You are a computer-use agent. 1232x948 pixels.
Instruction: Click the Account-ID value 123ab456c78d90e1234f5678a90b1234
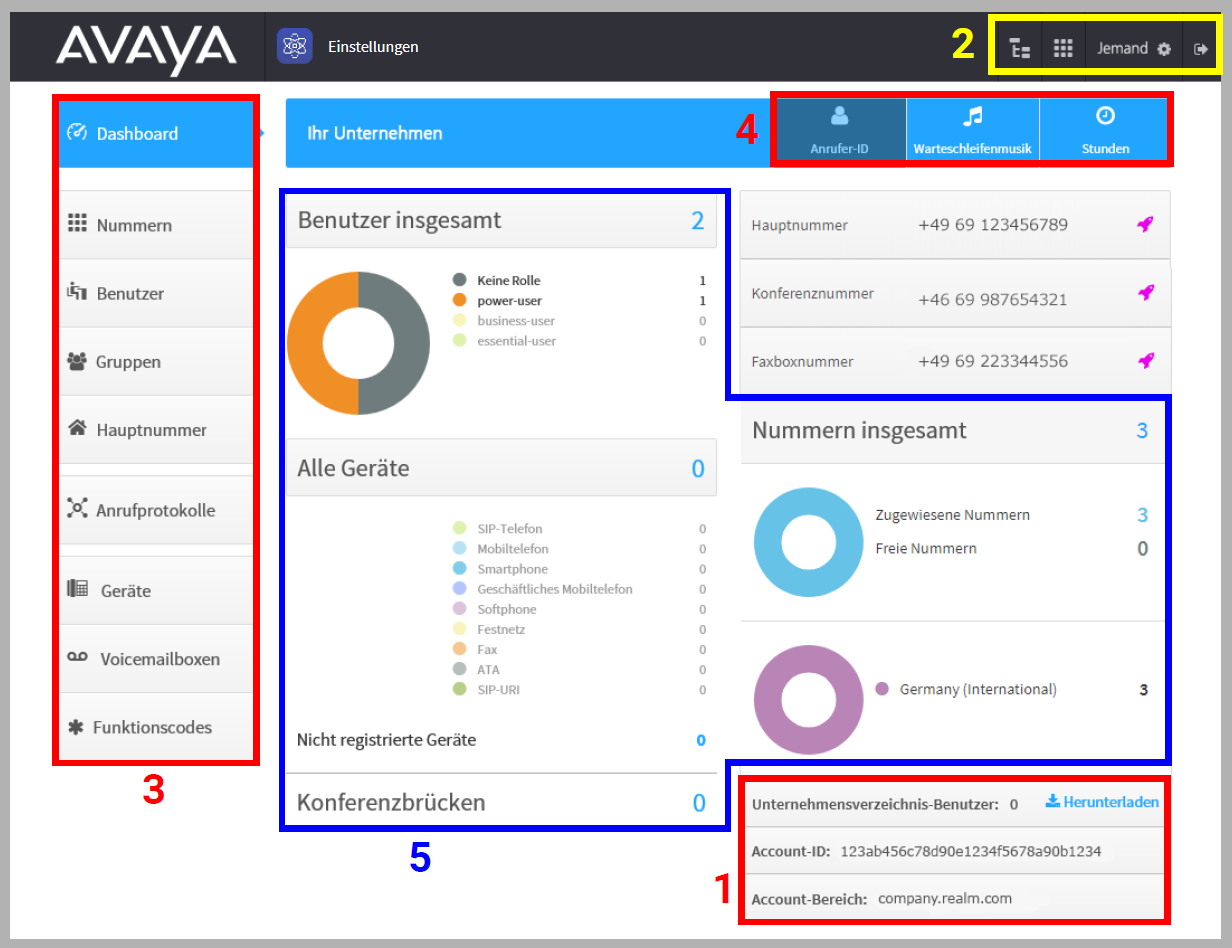971,851
